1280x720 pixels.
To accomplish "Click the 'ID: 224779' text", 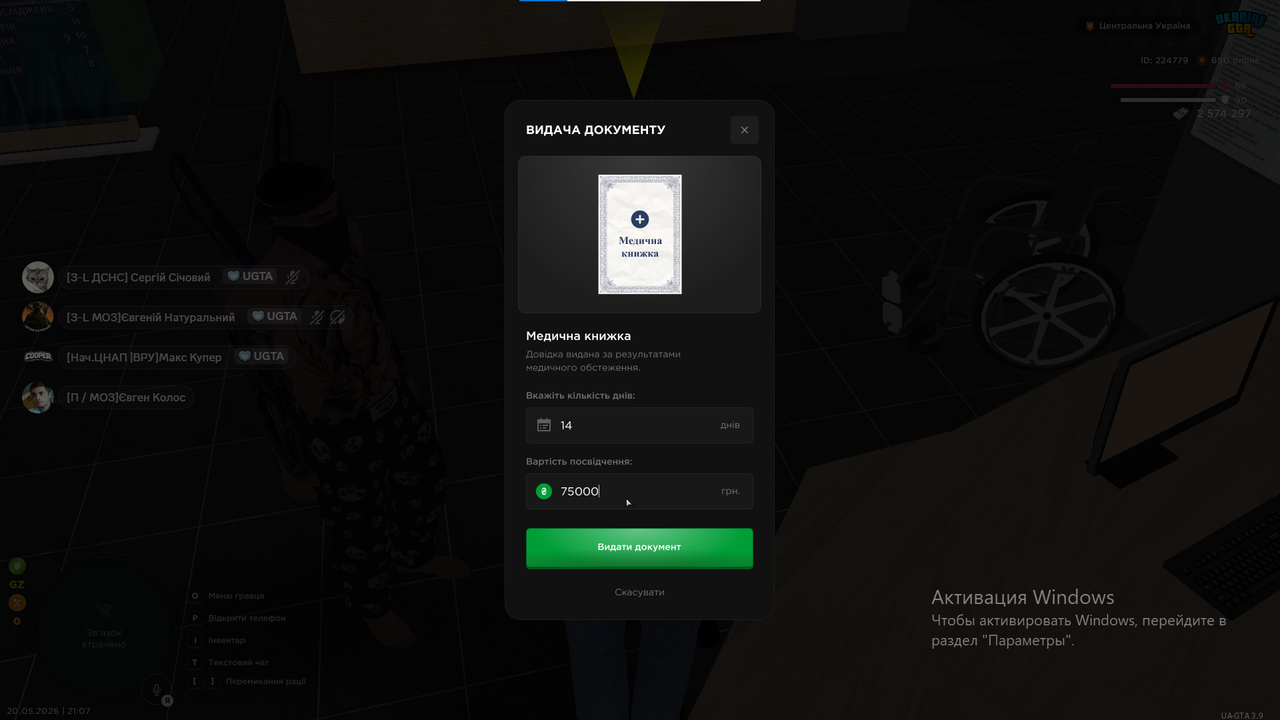I will pos(1164,60).
